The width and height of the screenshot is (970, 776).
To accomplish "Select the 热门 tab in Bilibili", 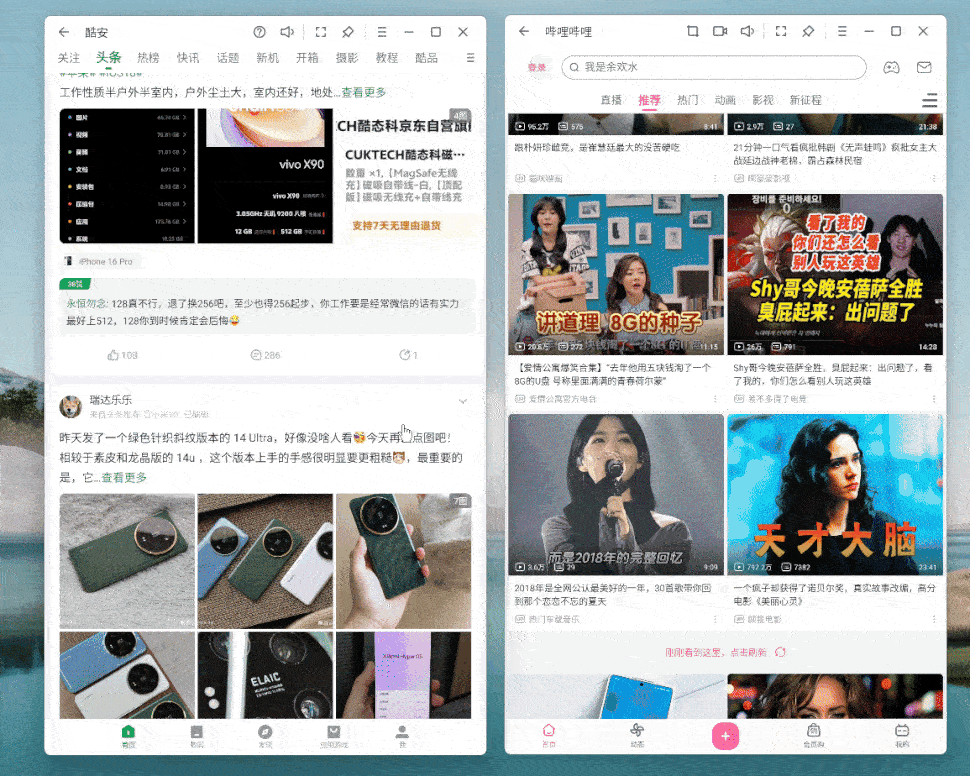I will 688,100.
